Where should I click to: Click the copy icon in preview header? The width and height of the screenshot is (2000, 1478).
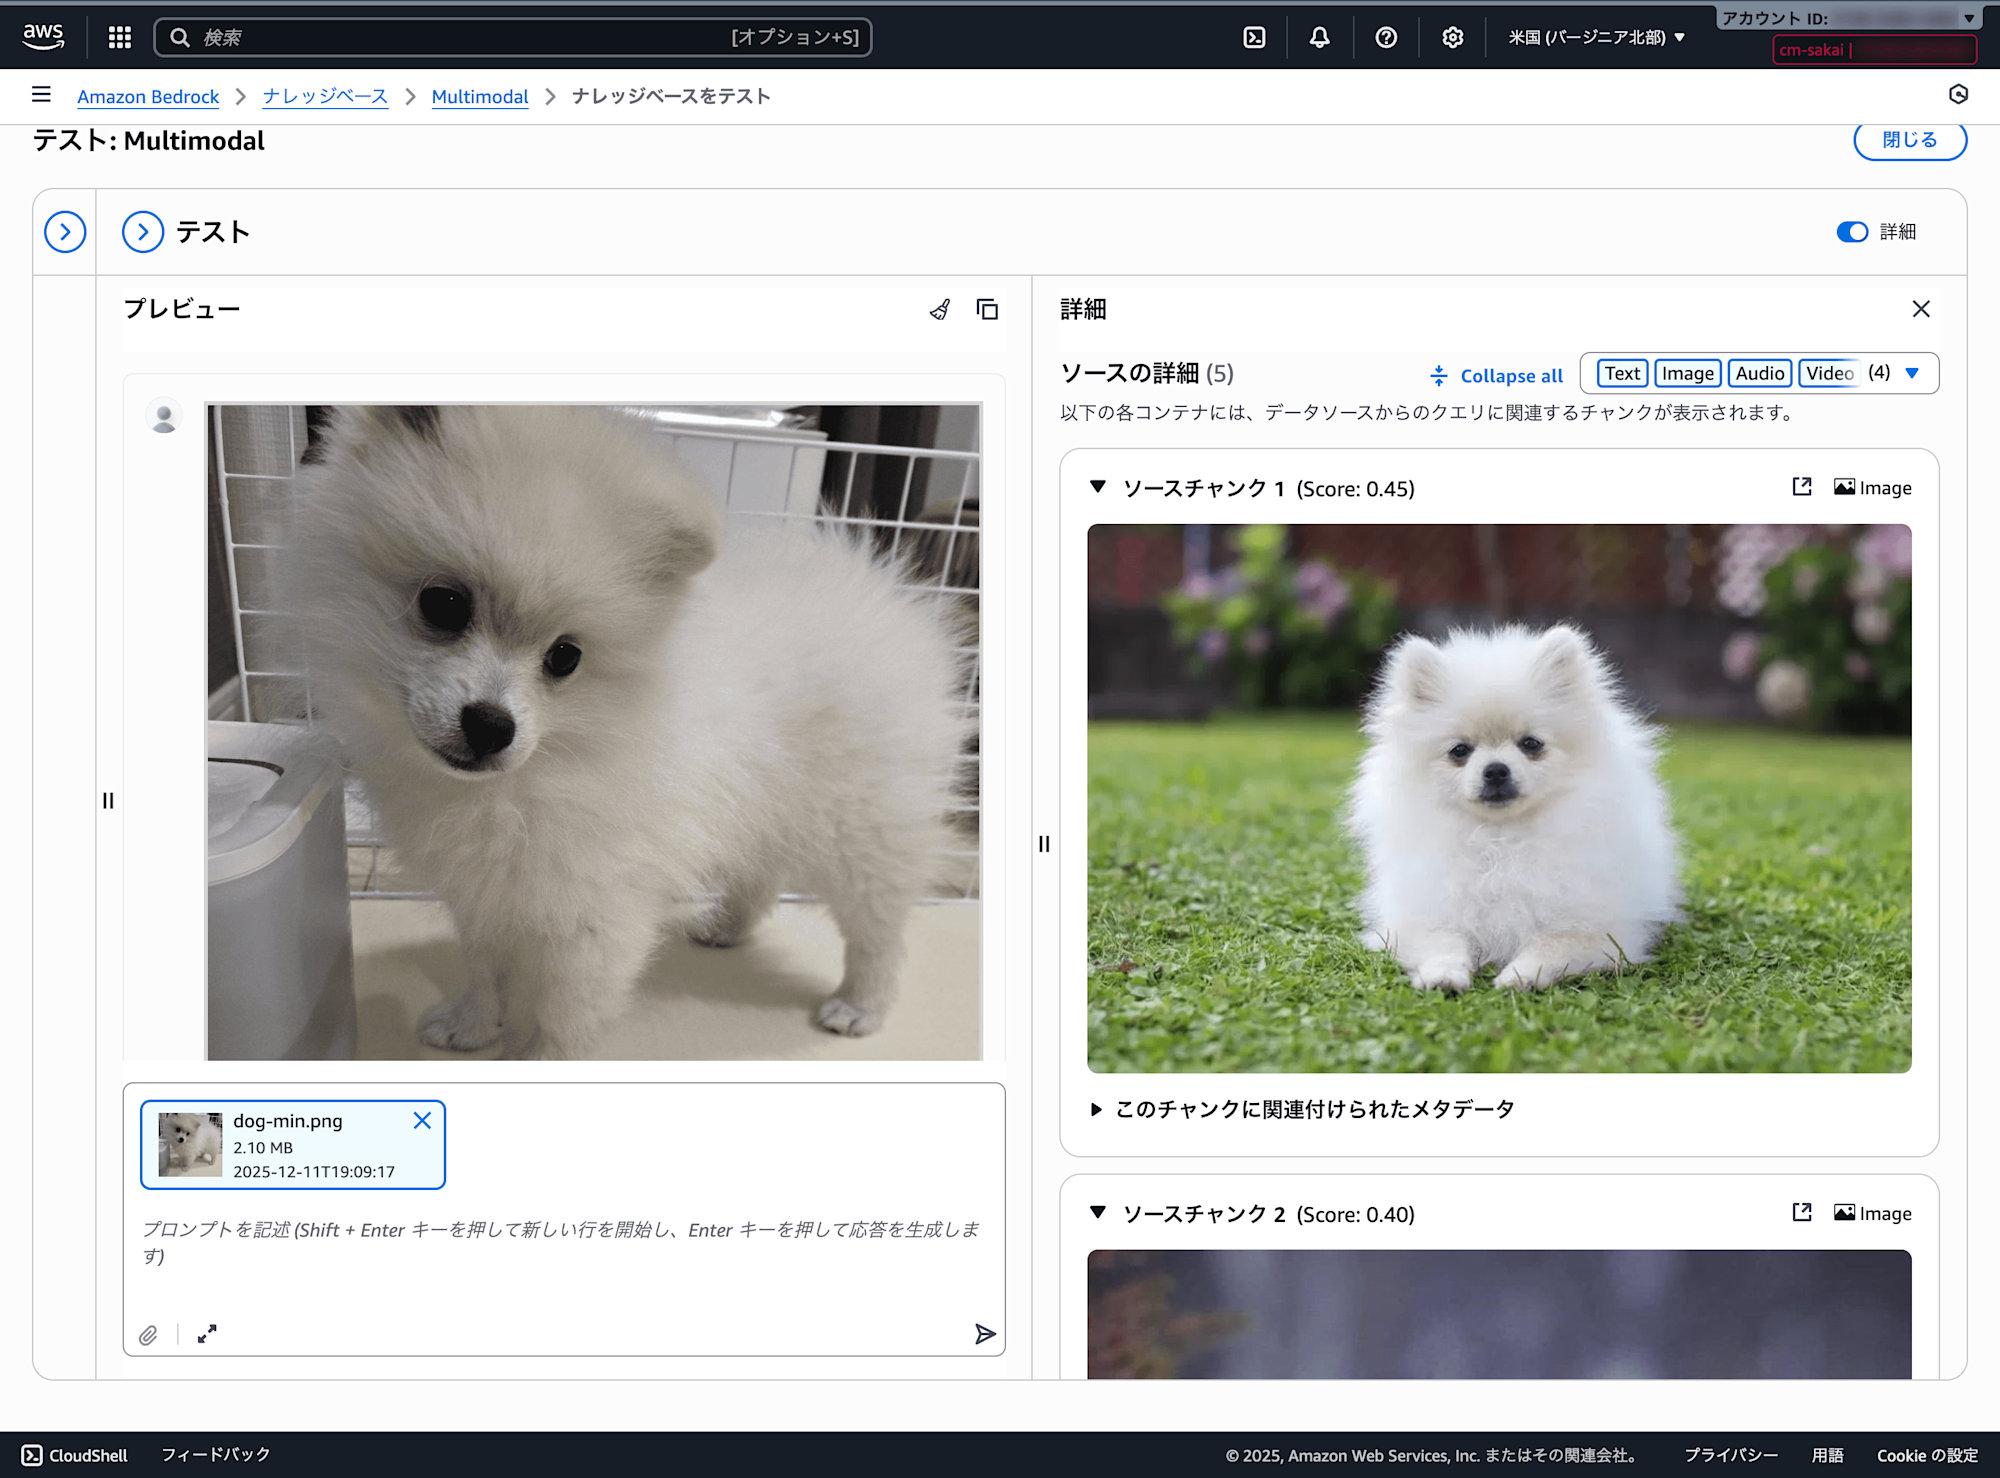987,310
